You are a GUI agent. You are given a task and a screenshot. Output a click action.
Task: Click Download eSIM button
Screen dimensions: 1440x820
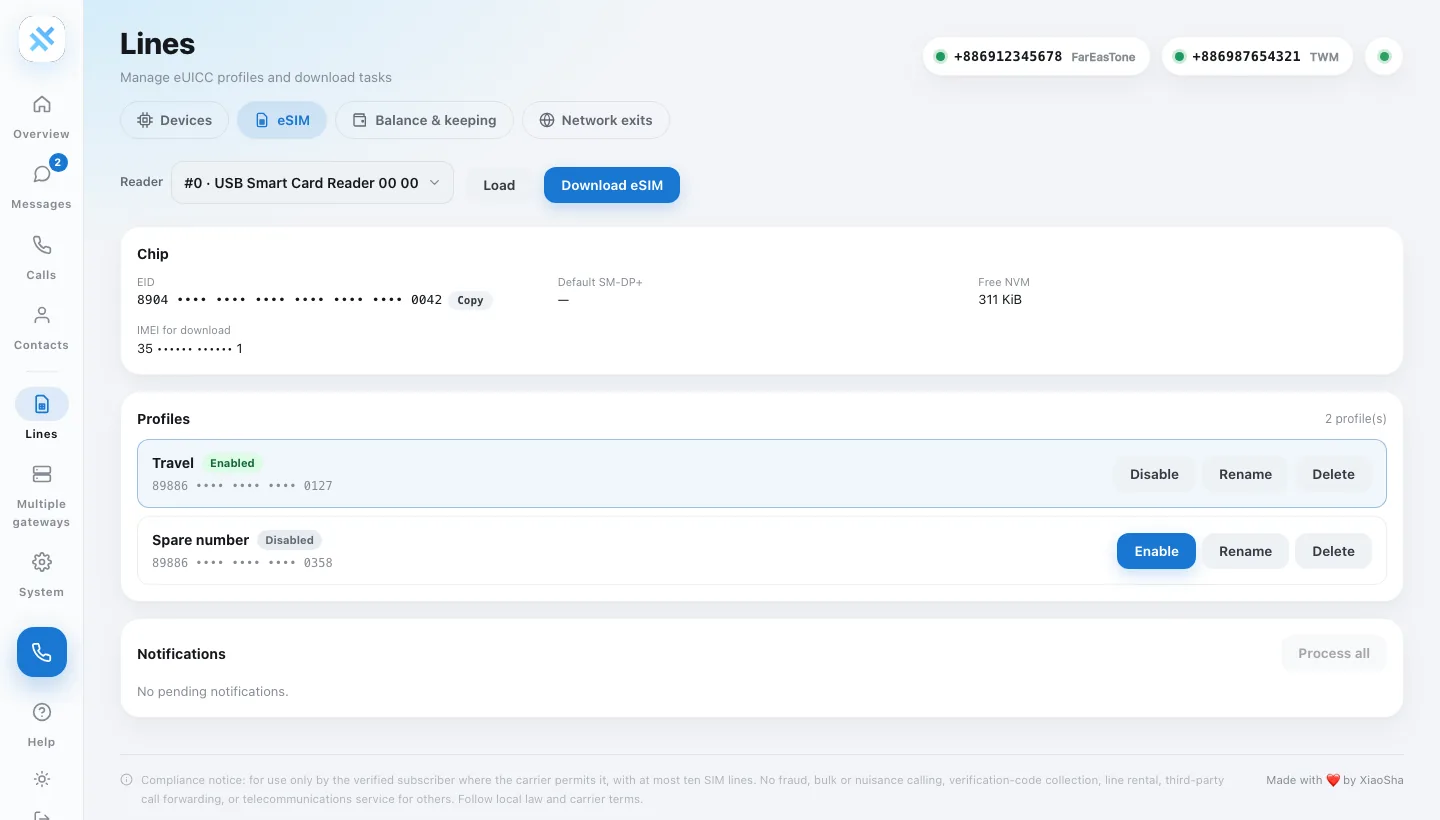pyautogui.click(x=612, y=185)
